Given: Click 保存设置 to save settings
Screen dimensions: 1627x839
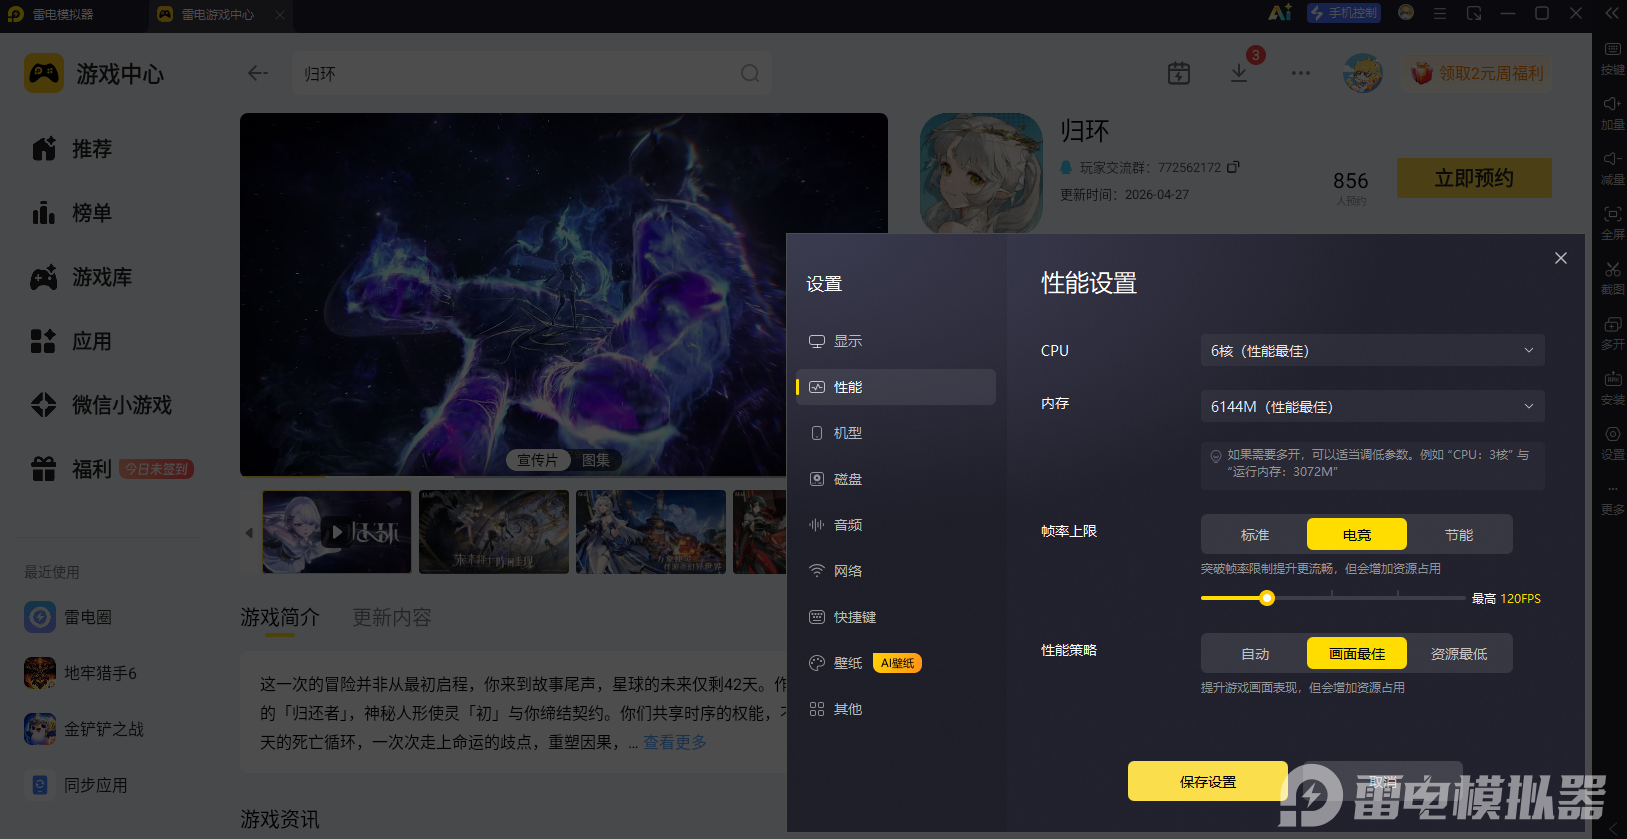Looking at the screenshot, I should coord(1208,781).
